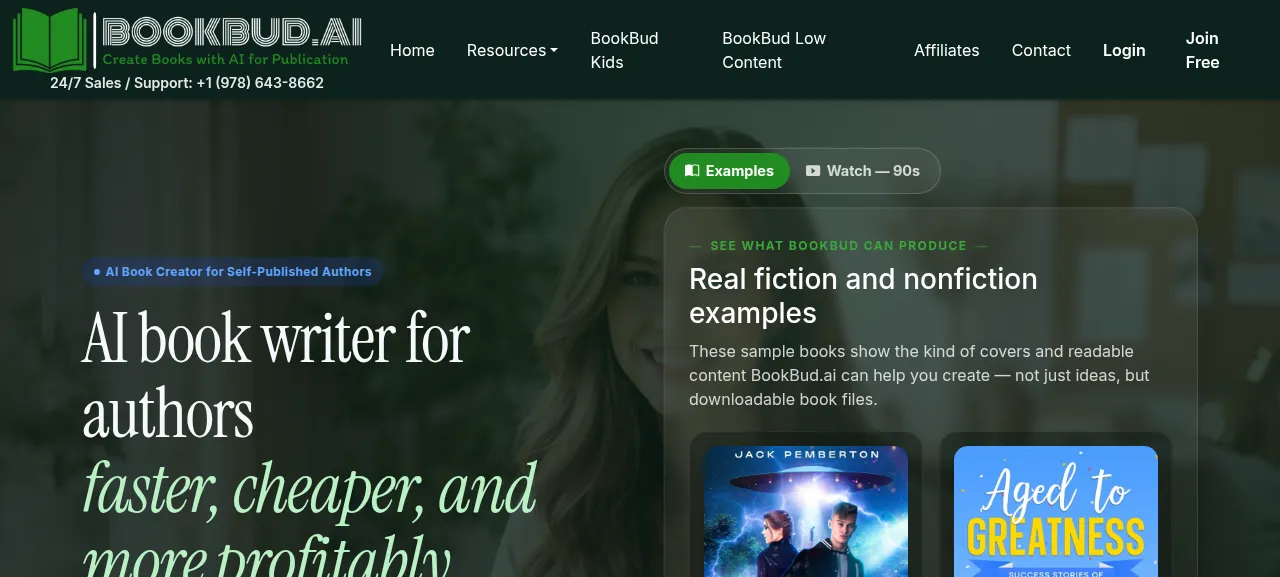Go to BookBud Low Content
This screenshot has height=577, width=1280.
[774, 50]
